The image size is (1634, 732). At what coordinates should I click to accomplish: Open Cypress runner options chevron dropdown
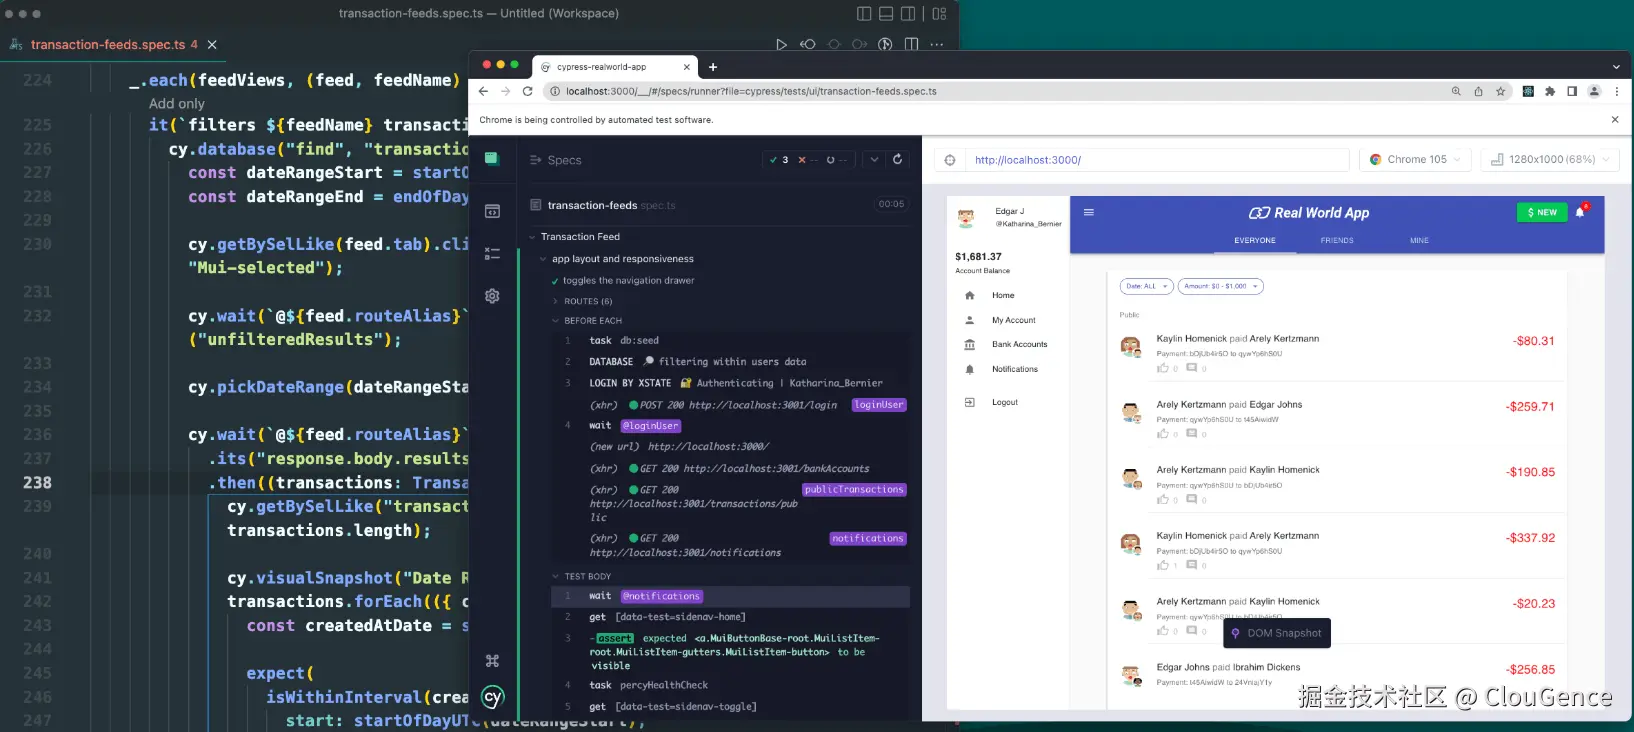coord(874,159)
